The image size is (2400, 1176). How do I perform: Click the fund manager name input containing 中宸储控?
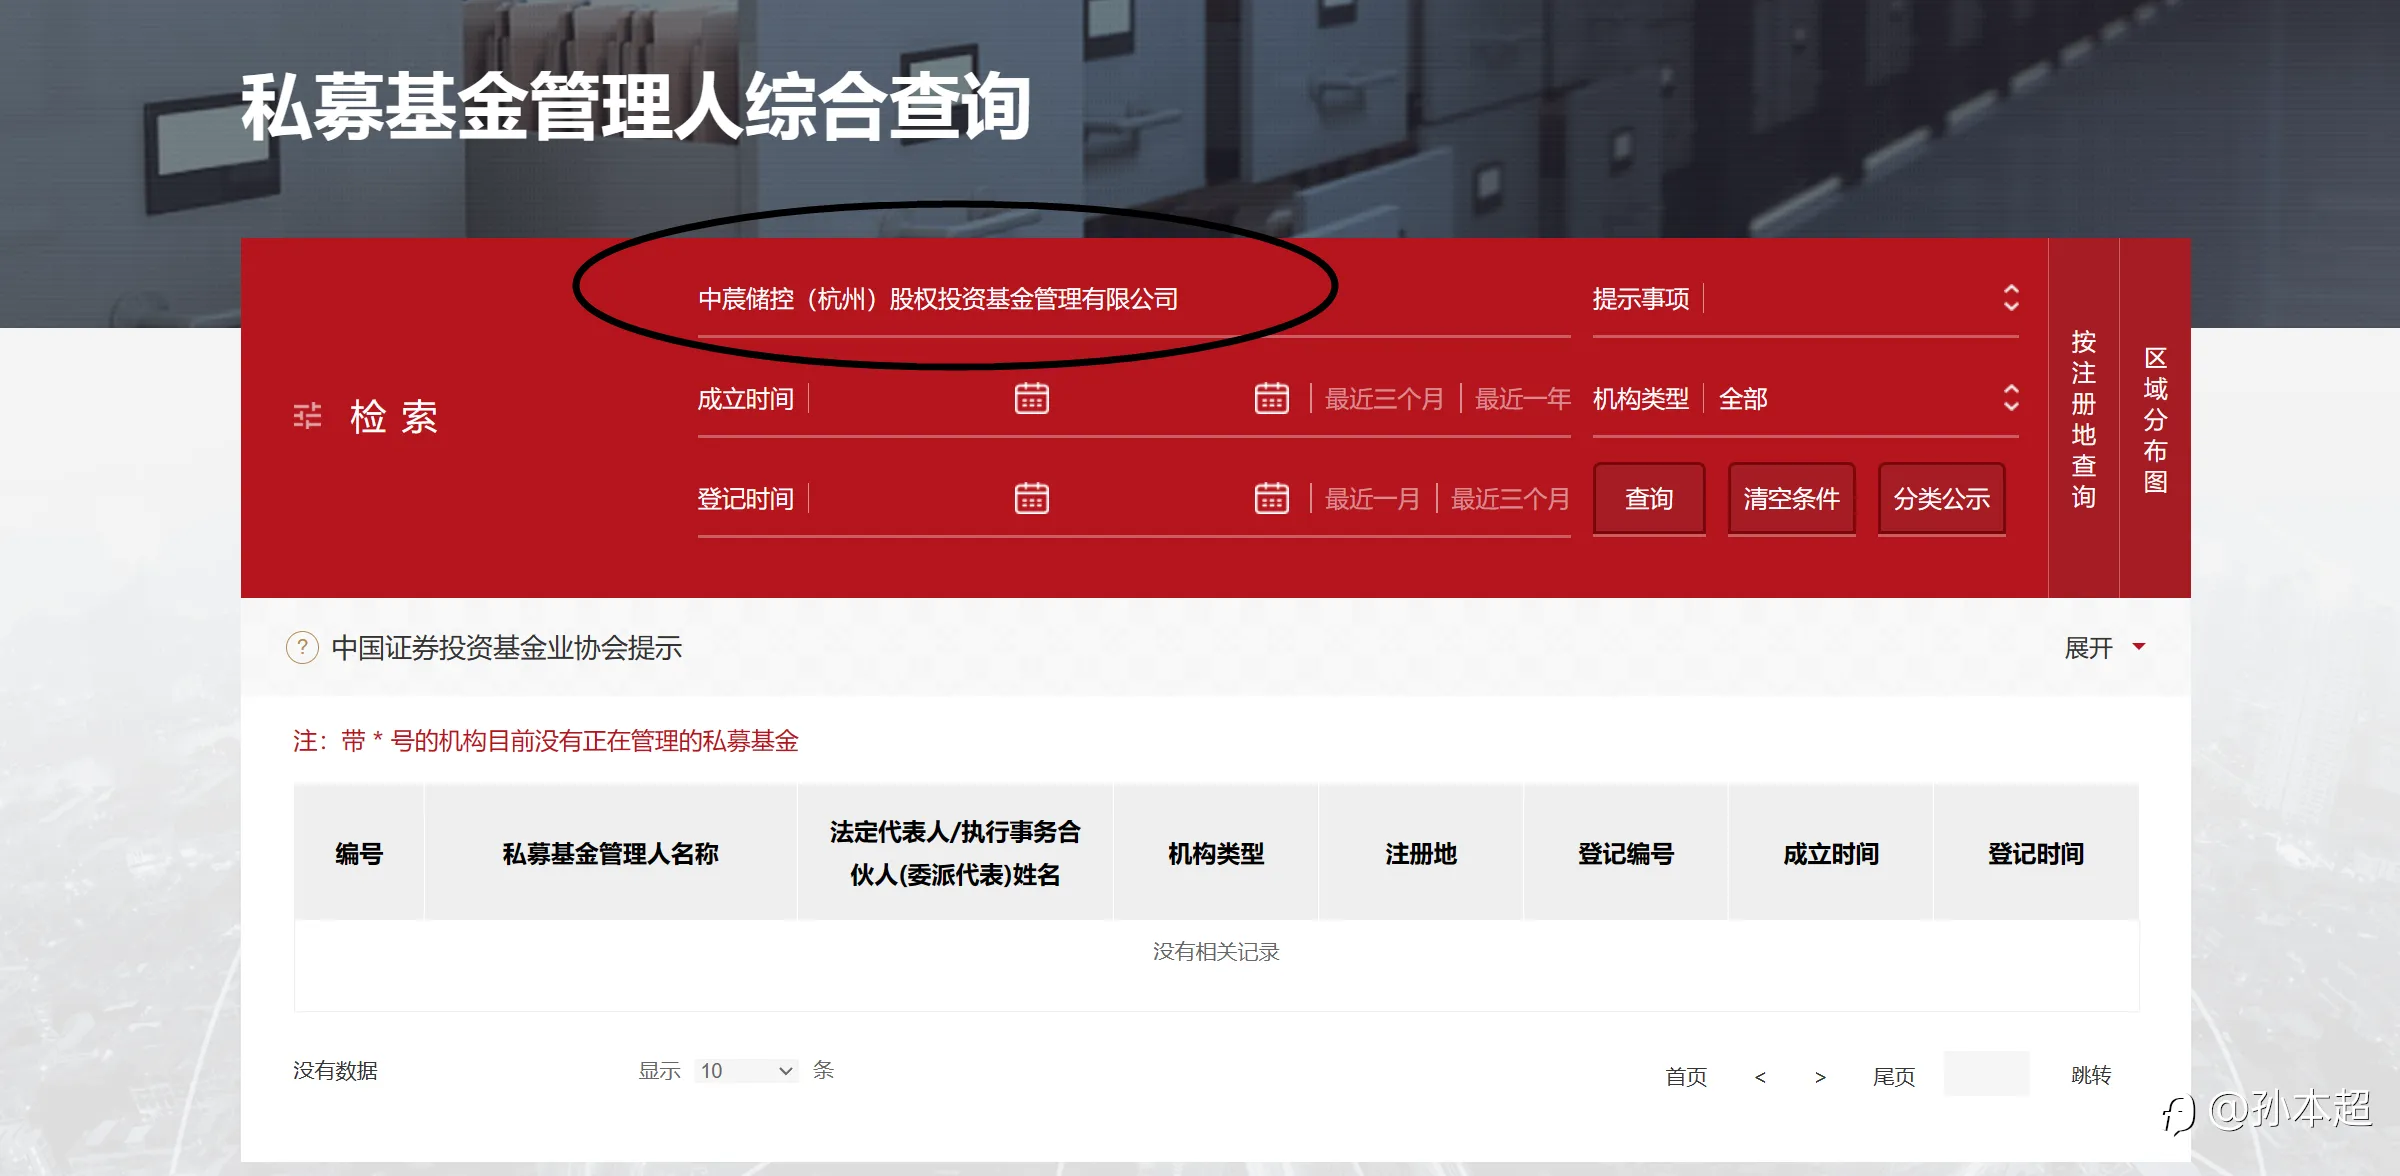tap(1134, 299)
